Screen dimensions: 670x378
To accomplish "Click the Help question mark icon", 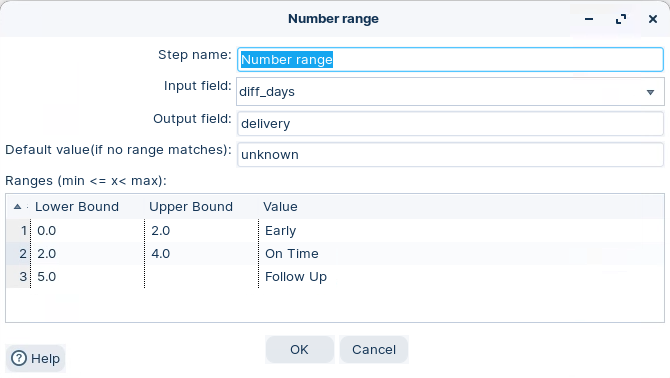I will click(19, 358).
